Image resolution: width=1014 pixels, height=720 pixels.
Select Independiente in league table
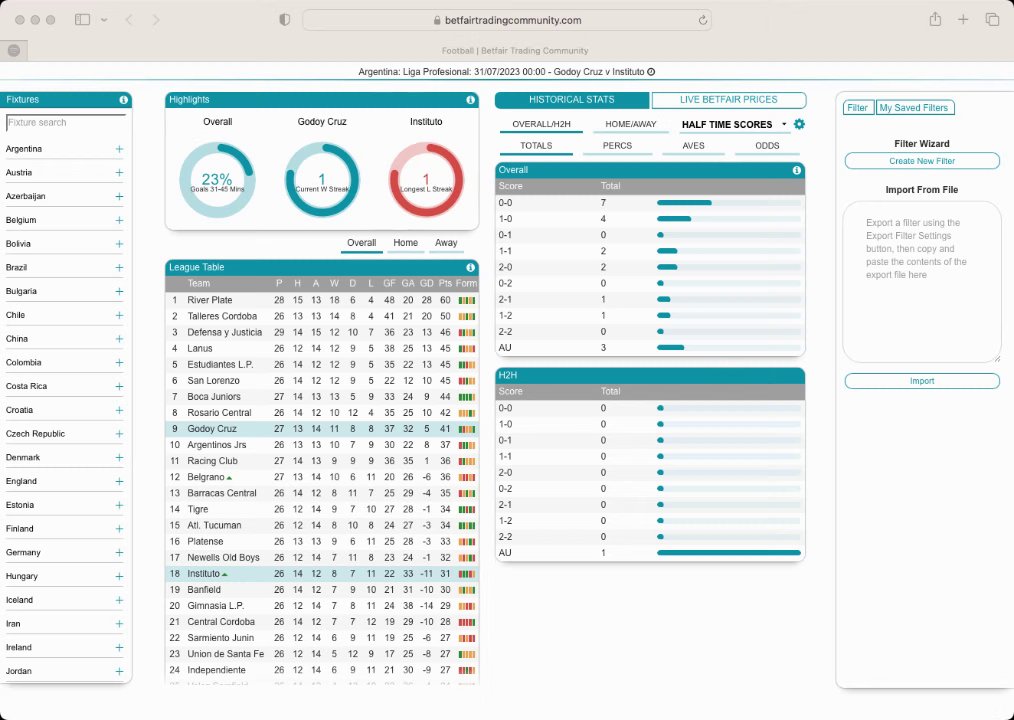coord(322,670)
